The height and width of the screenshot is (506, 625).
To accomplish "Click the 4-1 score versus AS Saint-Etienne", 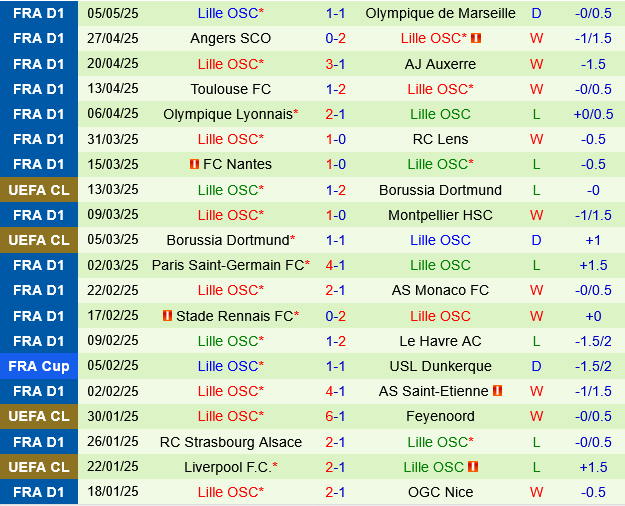I will tap(335, 391).
